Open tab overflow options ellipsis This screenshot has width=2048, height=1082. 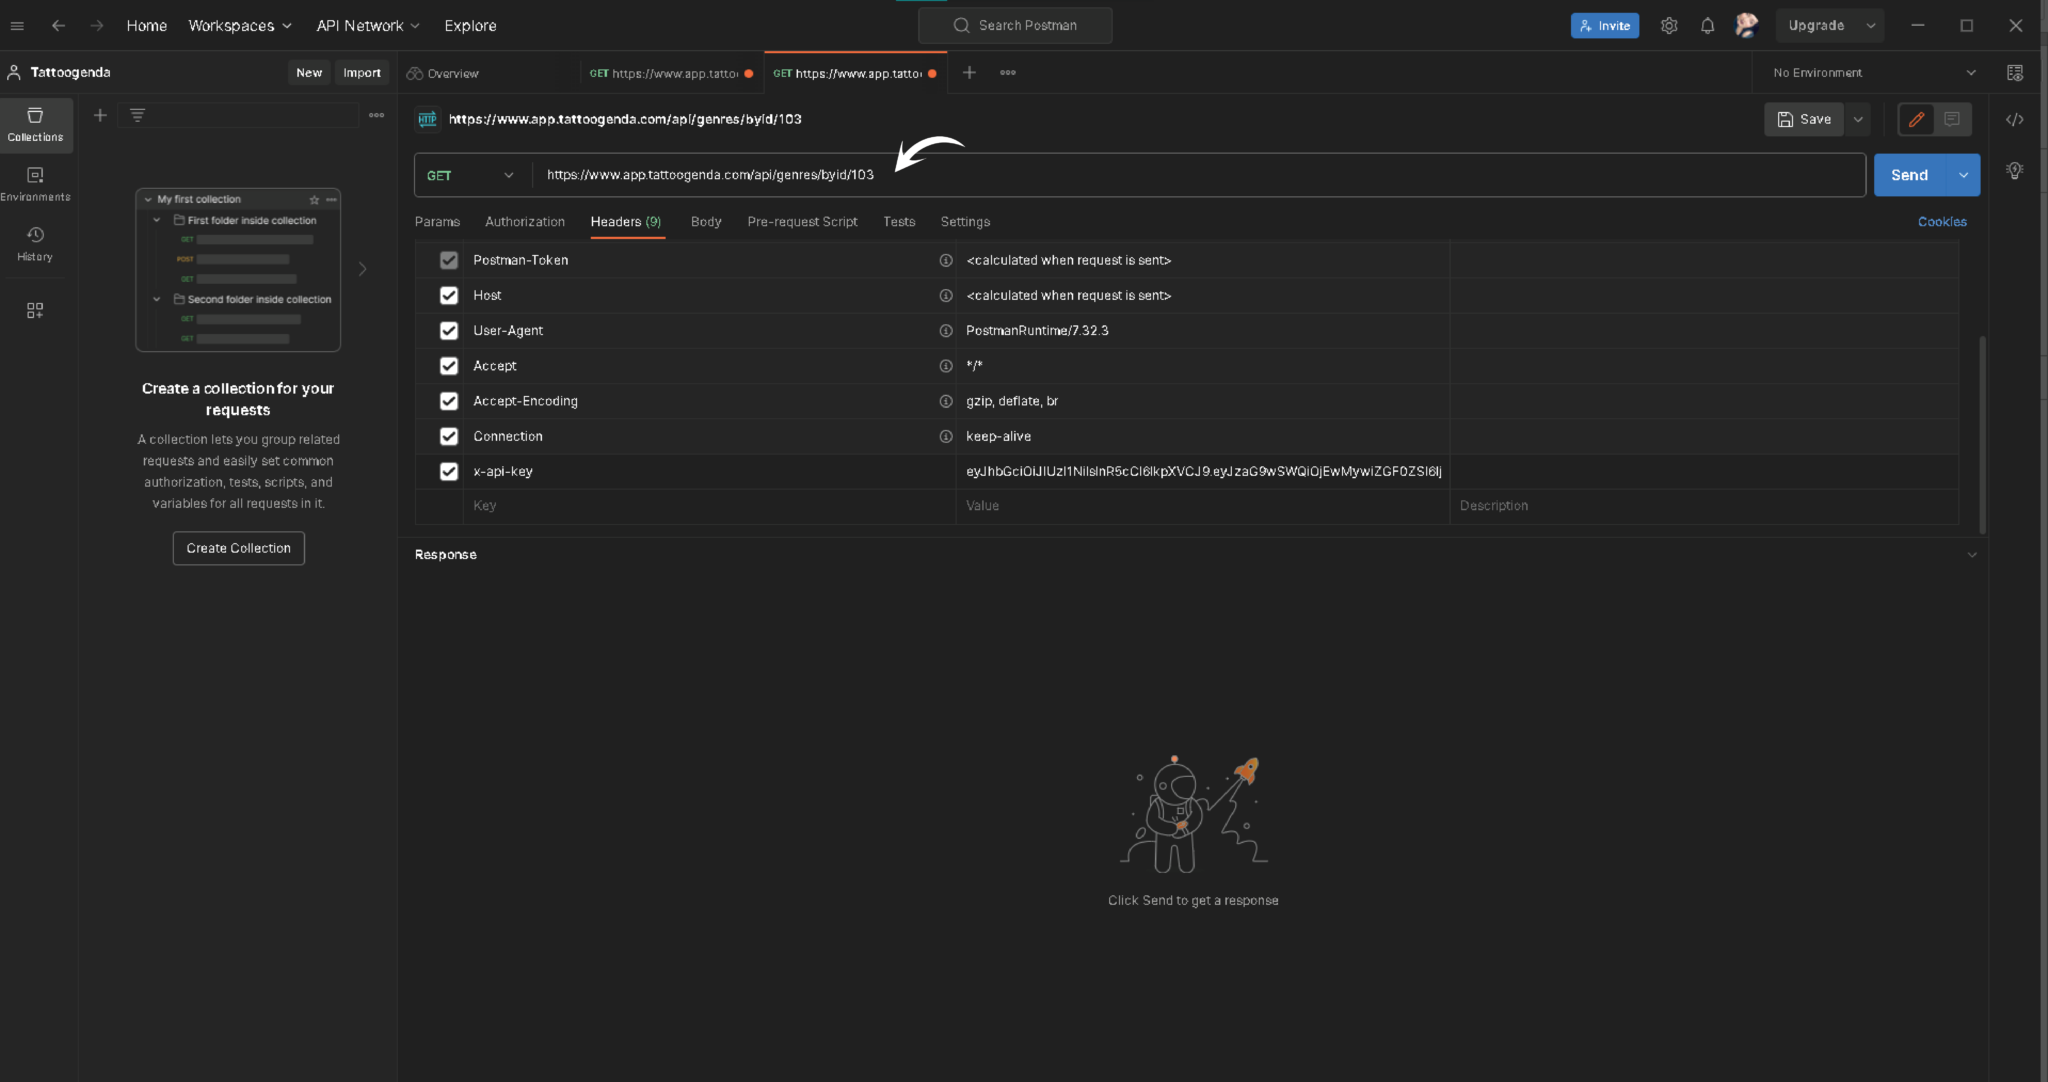click(1008, 73)
